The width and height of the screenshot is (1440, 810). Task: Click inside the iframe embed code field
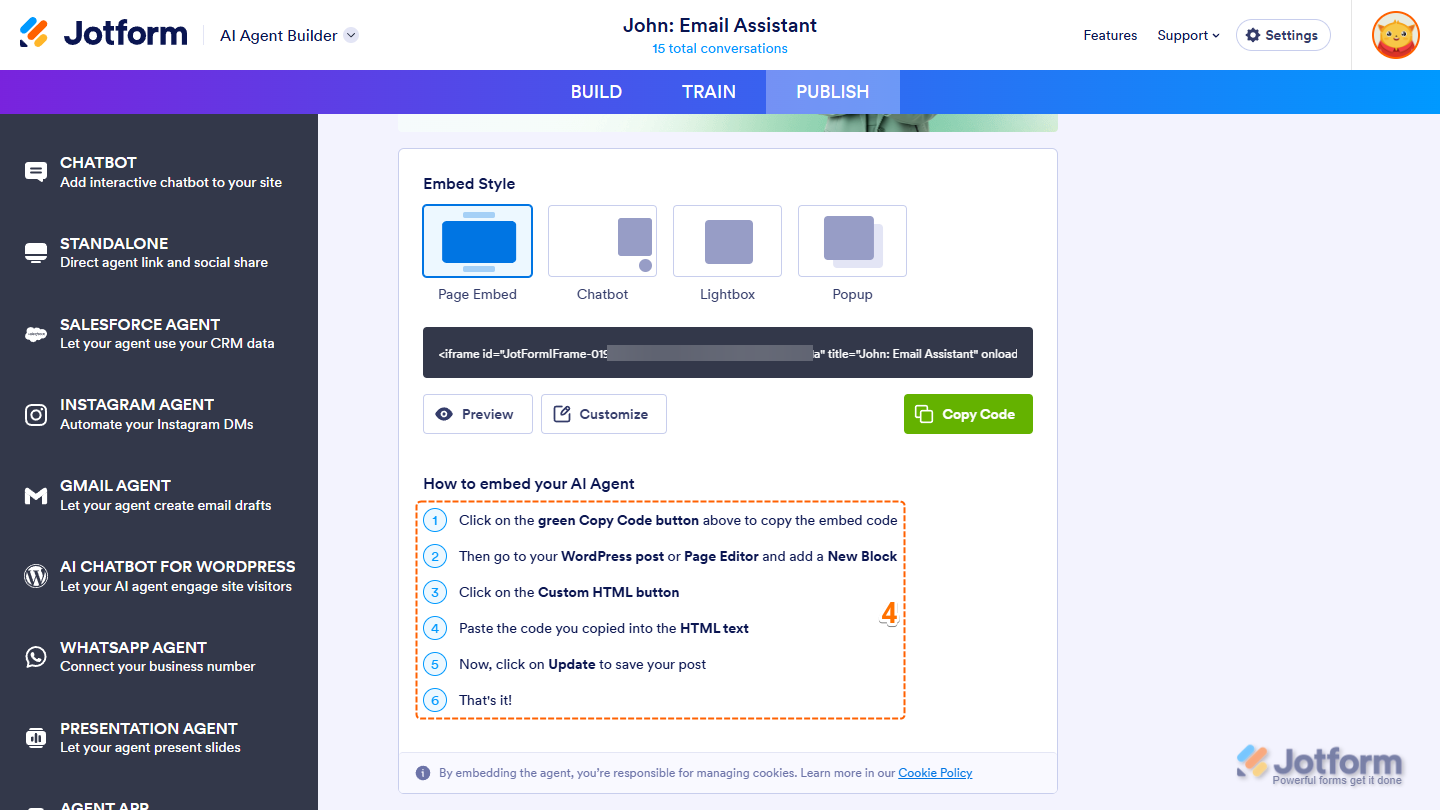pos(727,352)
